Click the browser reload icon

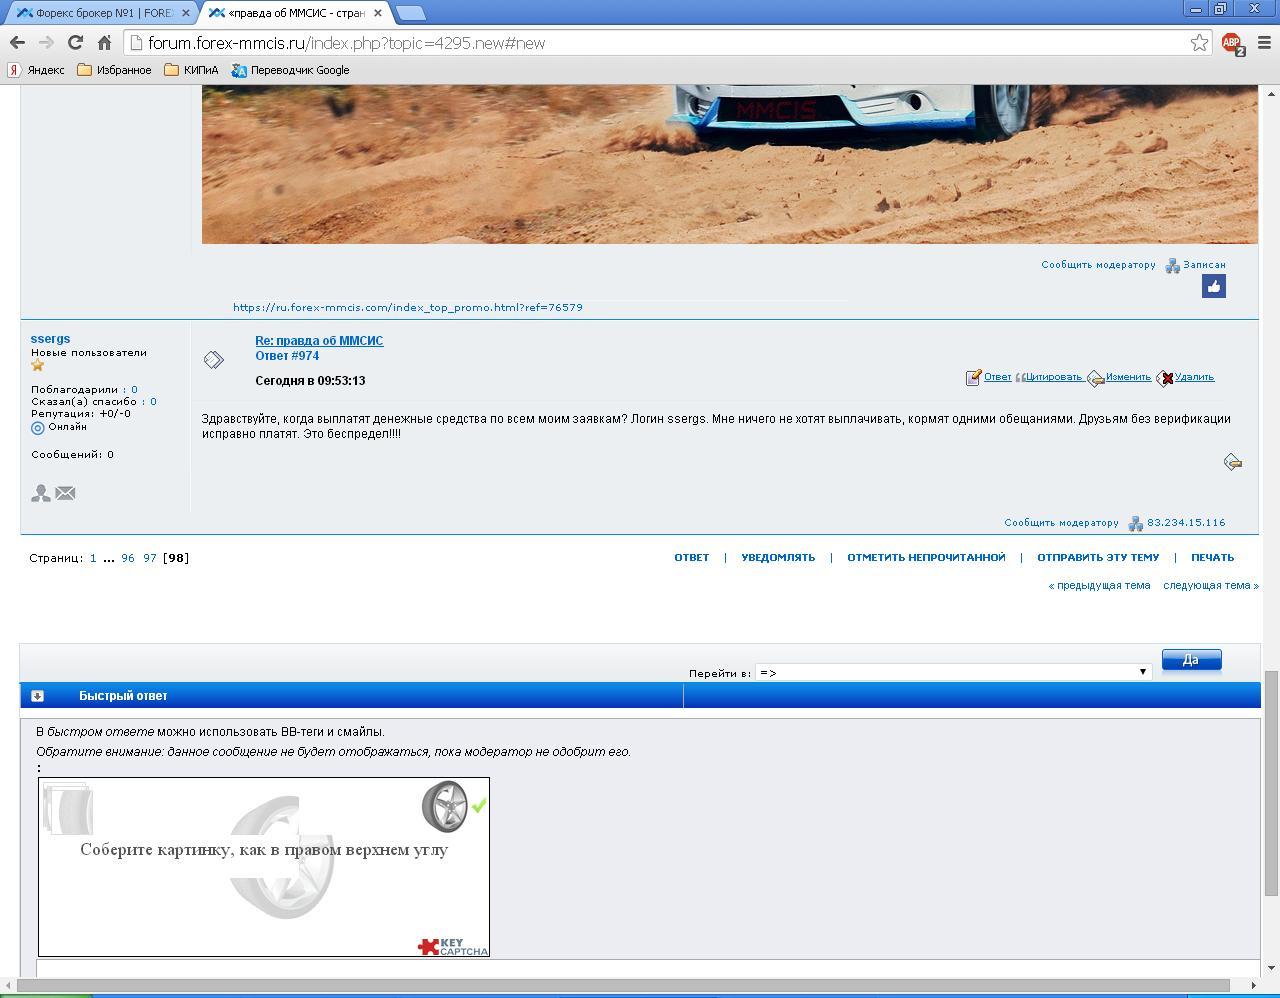tap(75, 43)
